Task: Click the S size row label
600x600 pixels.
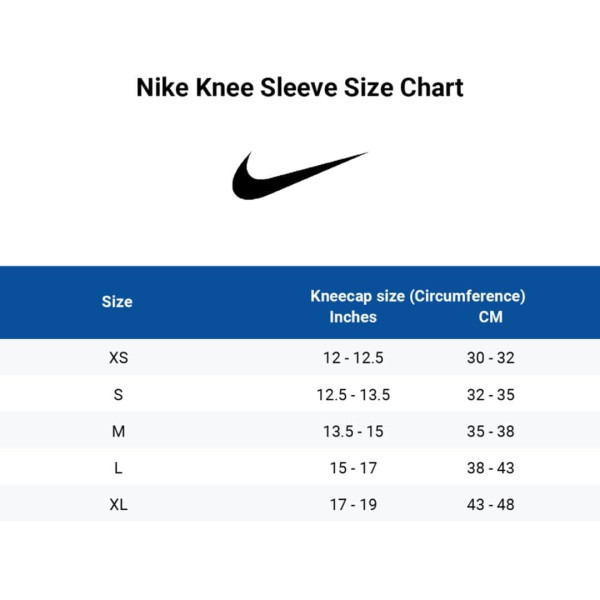Action: 118,395
